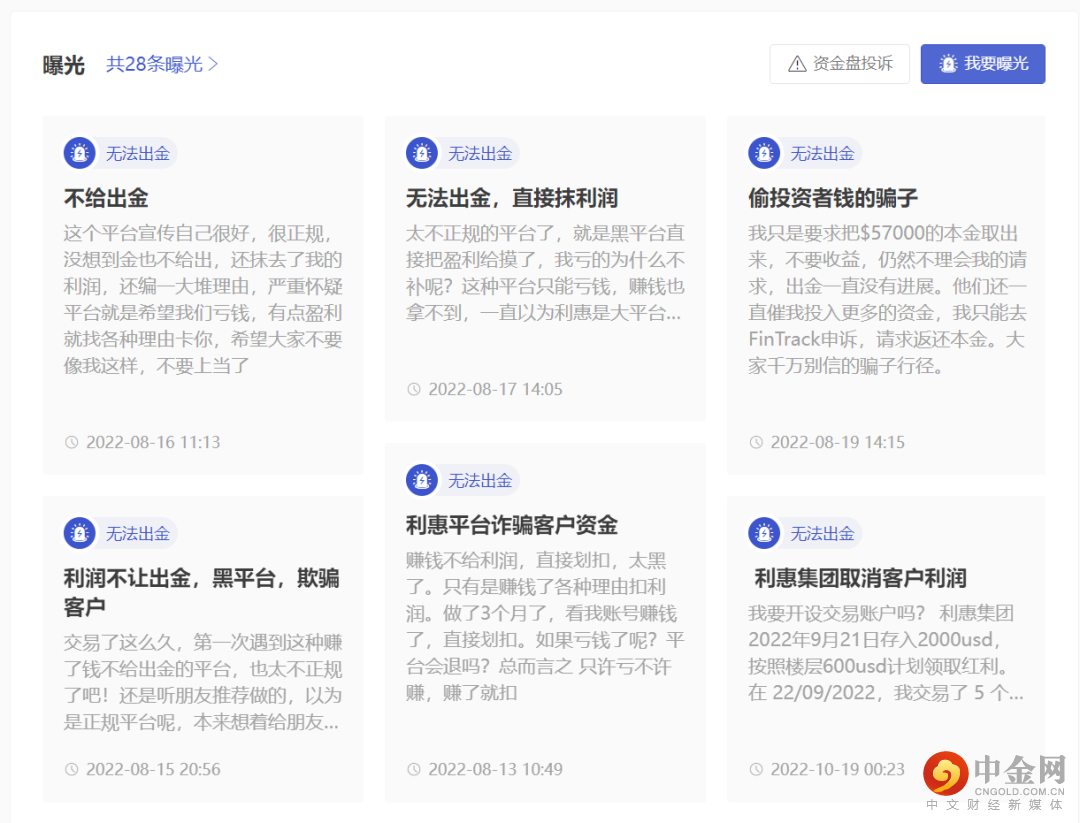Click the clock icon beside 2022-08-15 20:56
The width and height of the screenshot is (1080, 823).
(72, 769)
